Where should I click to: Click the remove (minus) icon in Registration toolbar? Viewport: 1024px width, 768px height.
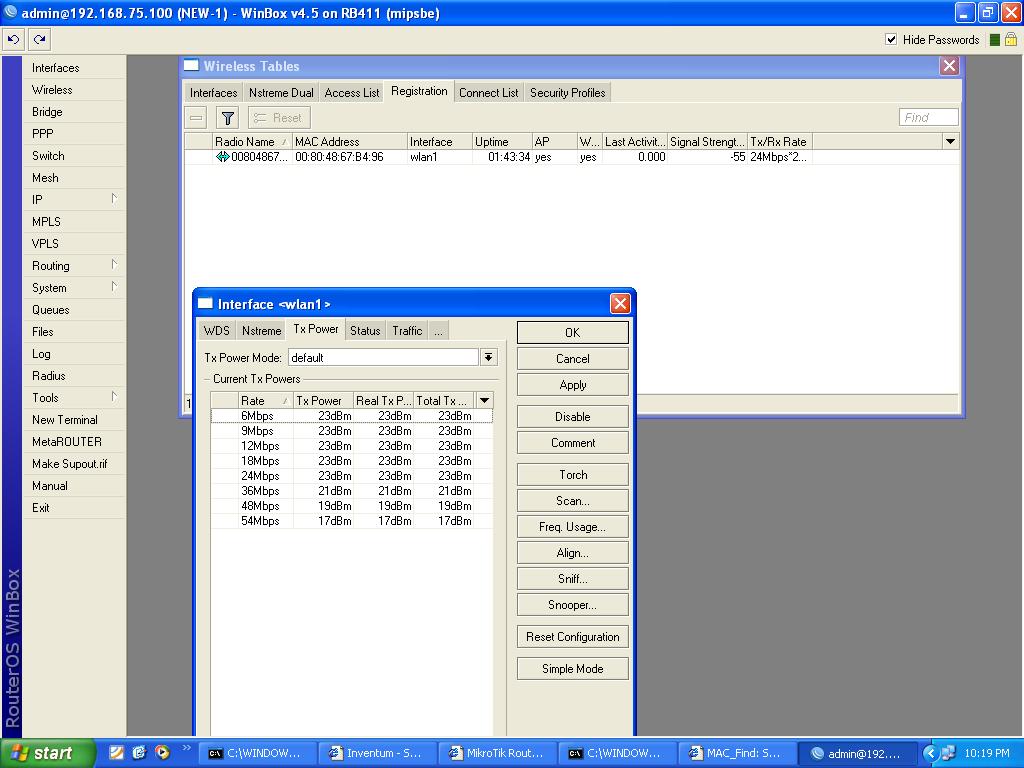[x=196, y=117]
